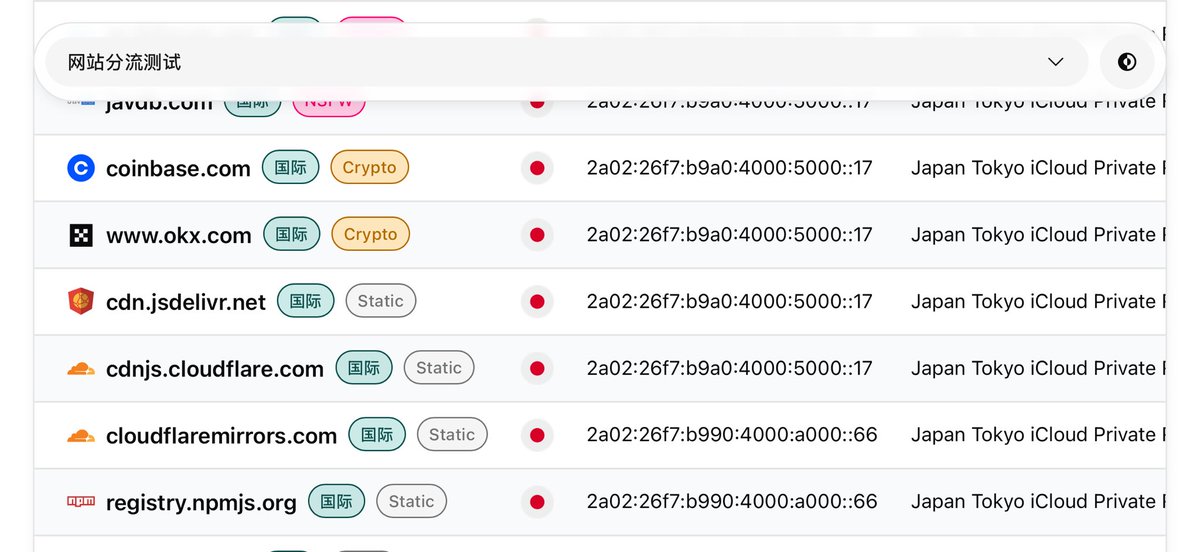Click Japan flag in www.okx.com row
1200x552 pixels.
pos(537,235)
